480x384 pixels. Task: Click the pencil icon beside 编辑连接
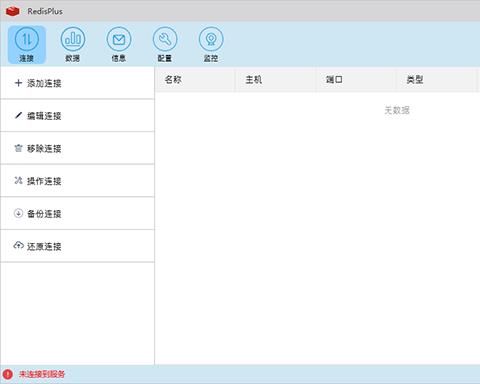point(18,115)
